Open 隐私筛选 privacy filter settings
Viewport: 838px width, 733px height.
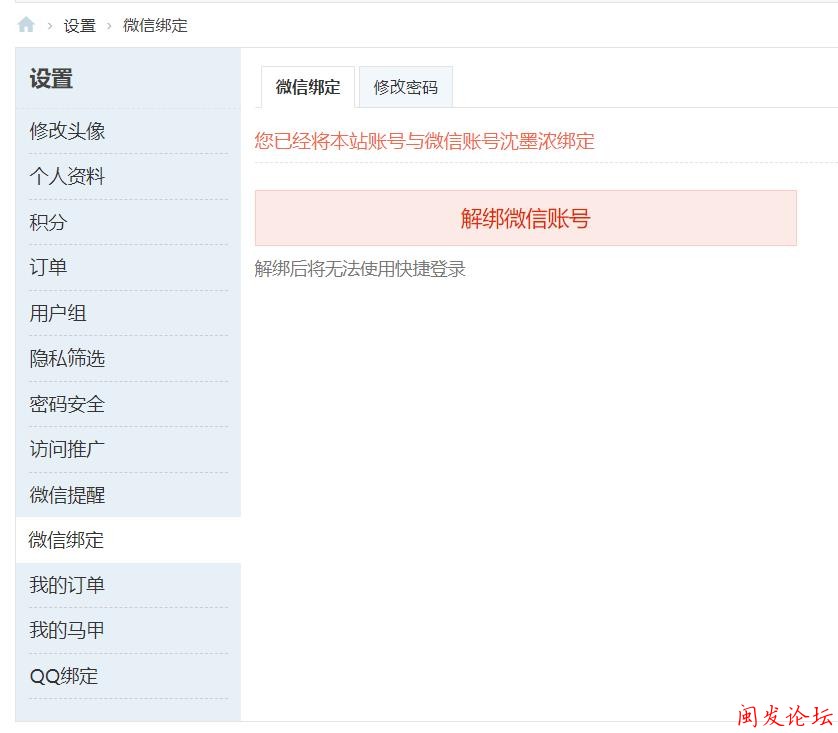pyautogui.click(x=67, y=358)
